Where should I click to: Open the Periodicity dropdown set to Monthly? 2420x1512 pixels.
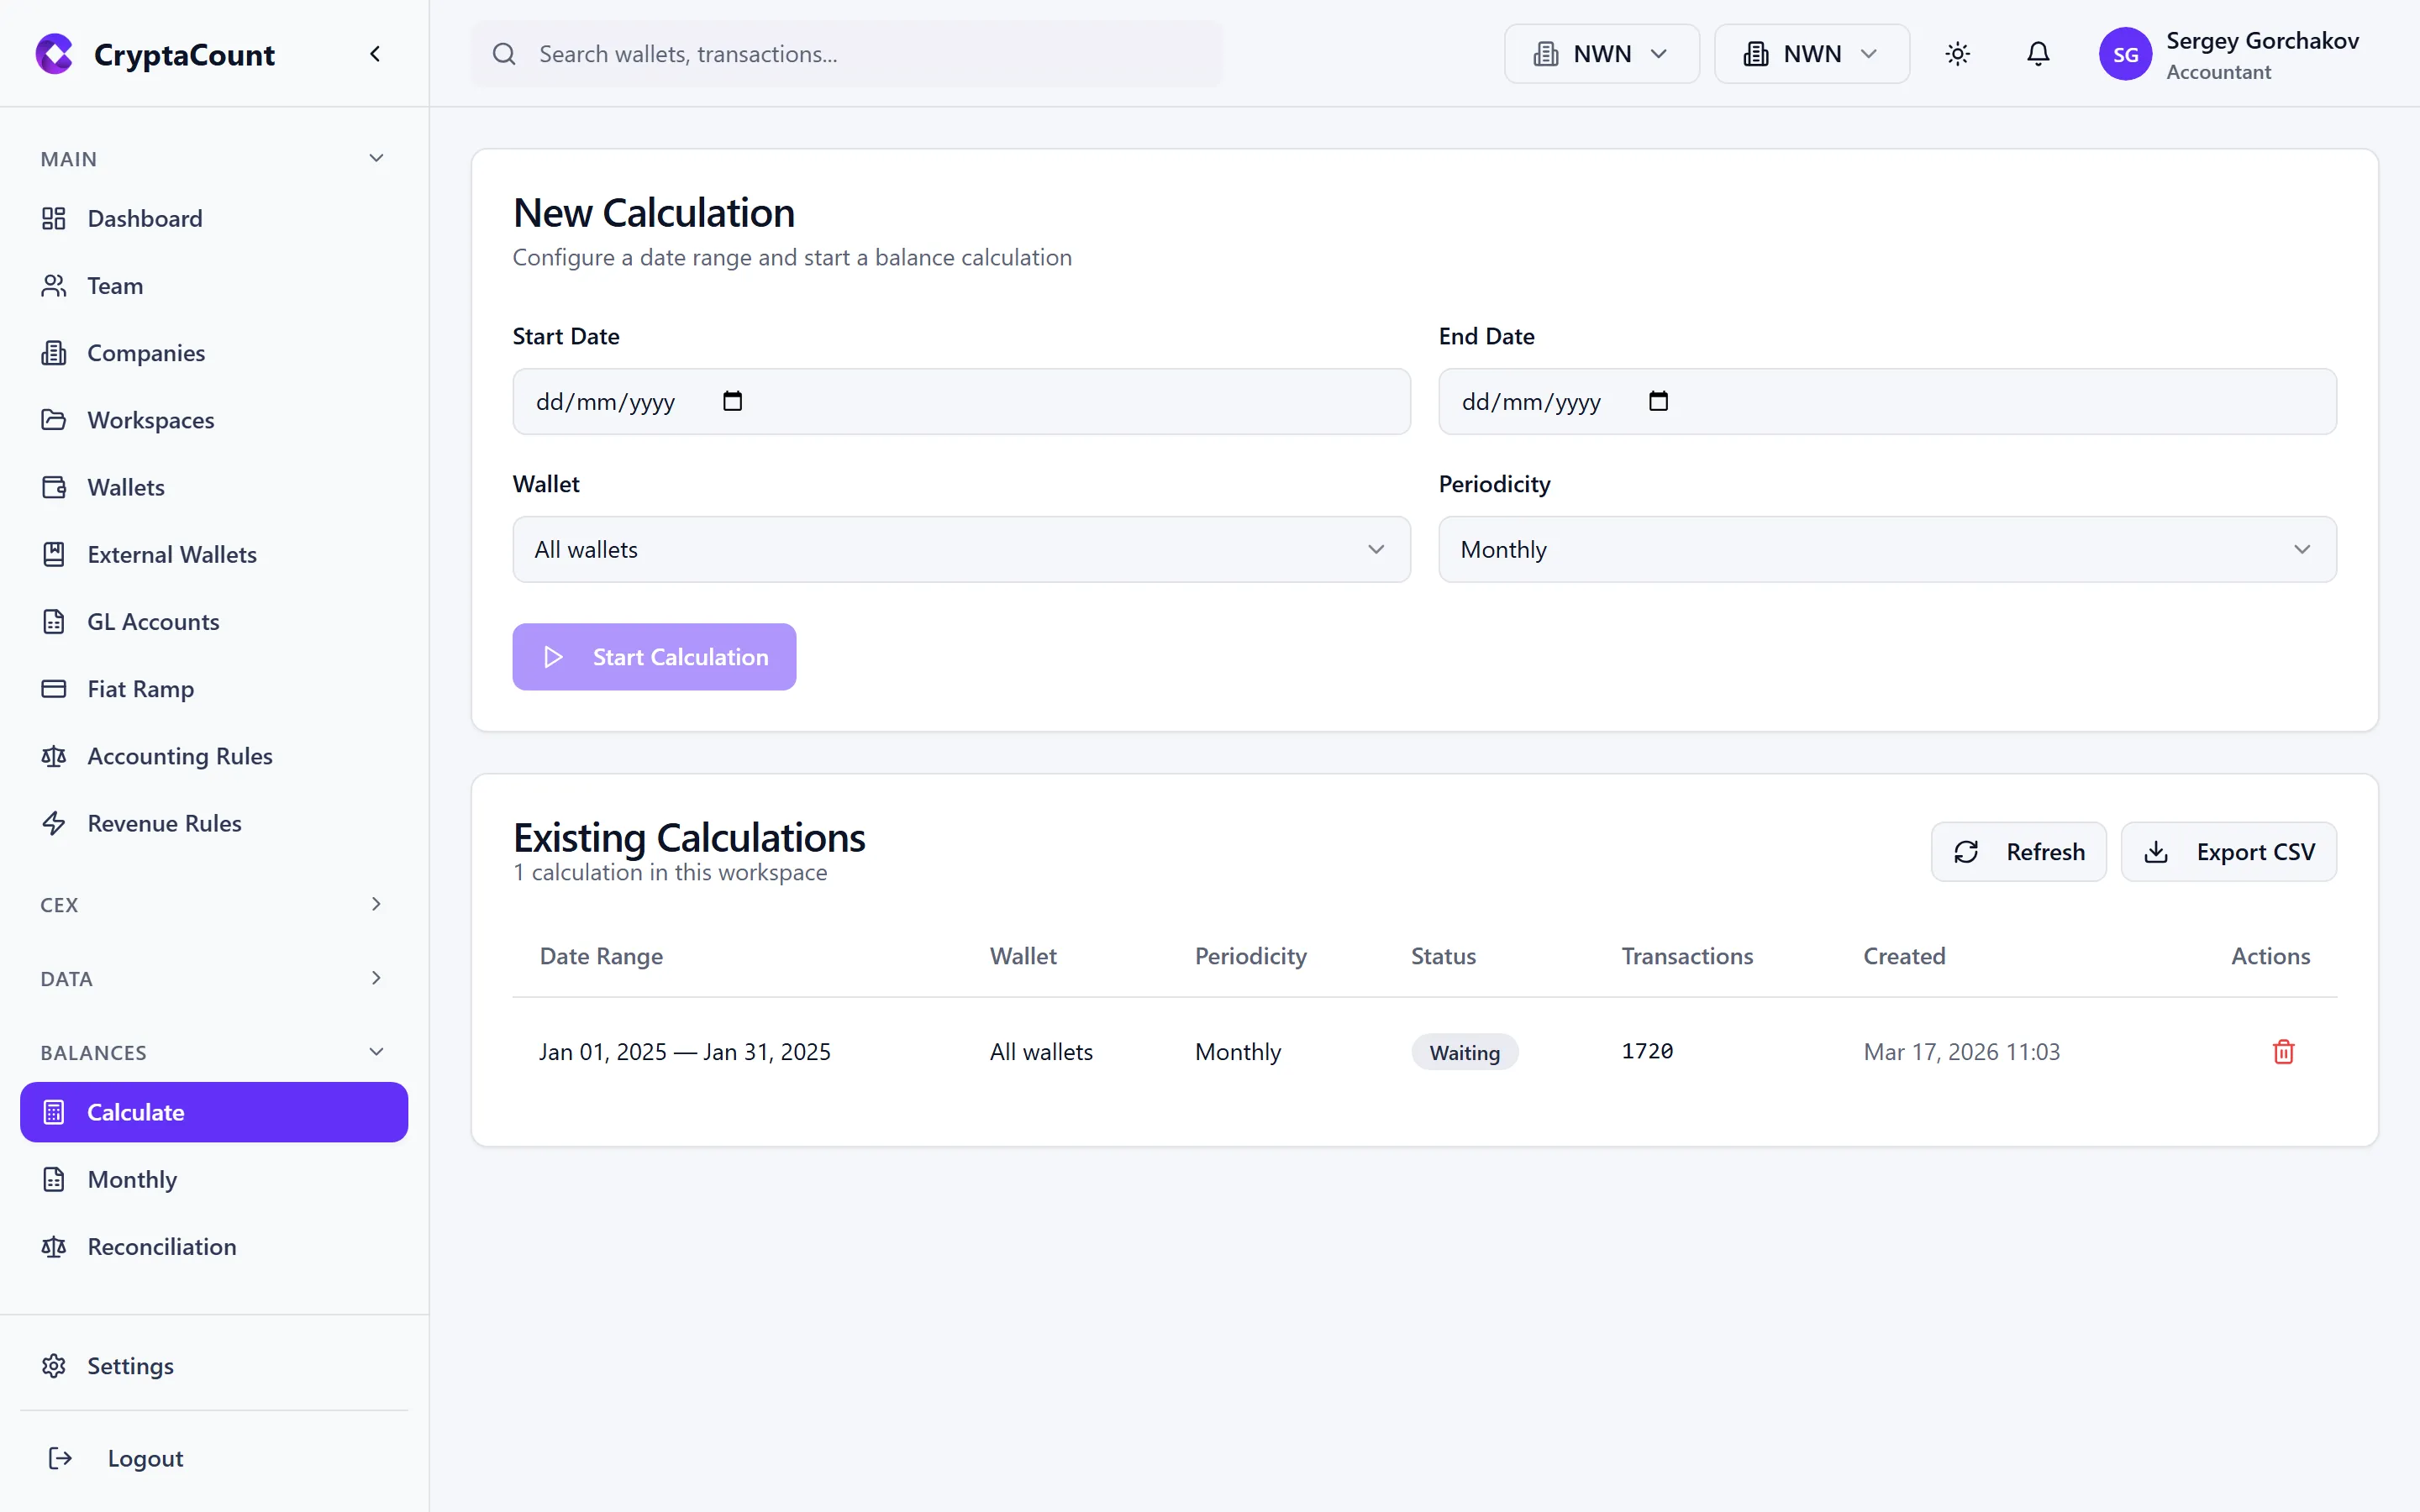click(x=1886, y=549)
